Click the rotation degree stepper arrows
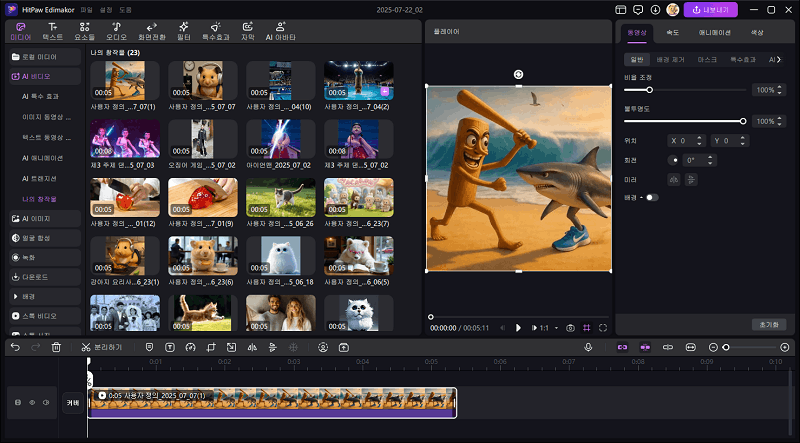The height and width of the screenshot is (443, 800). point(710,160)
